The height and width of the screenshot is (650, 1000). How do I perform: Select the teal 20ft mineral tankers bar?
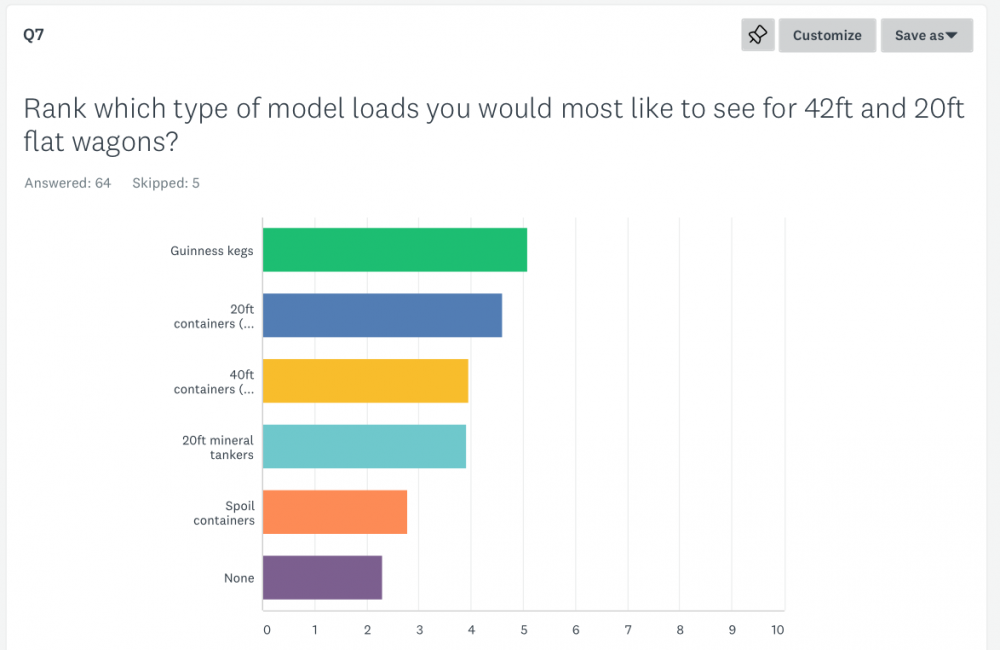coord(364,446)
